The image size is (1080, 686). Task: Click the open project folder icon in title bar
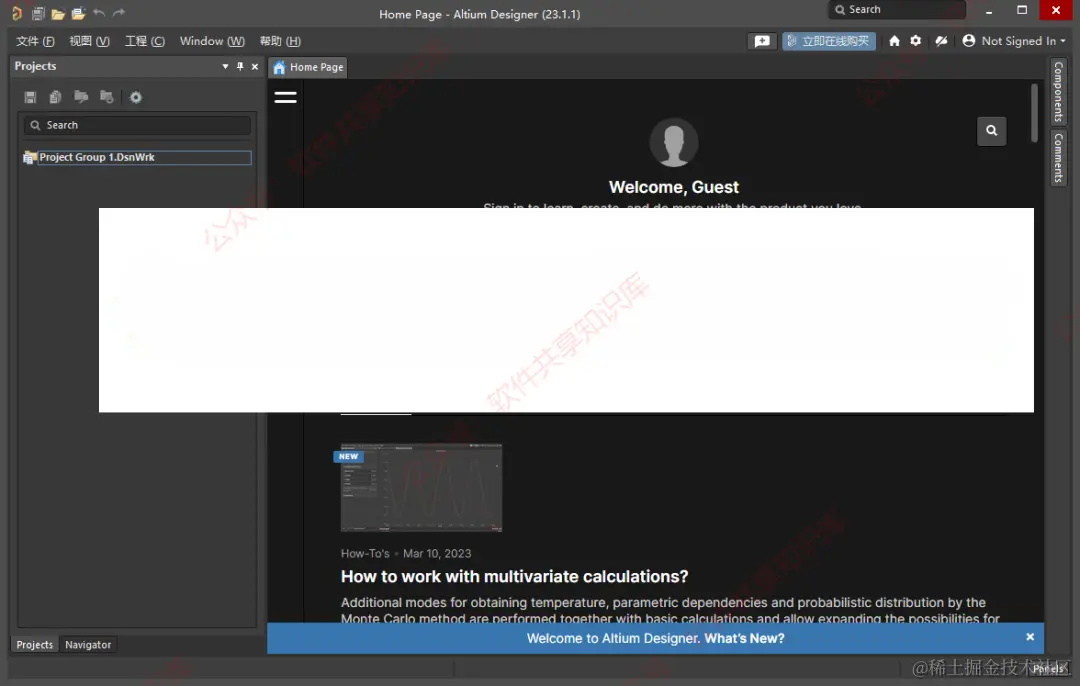tap(79, 13)
